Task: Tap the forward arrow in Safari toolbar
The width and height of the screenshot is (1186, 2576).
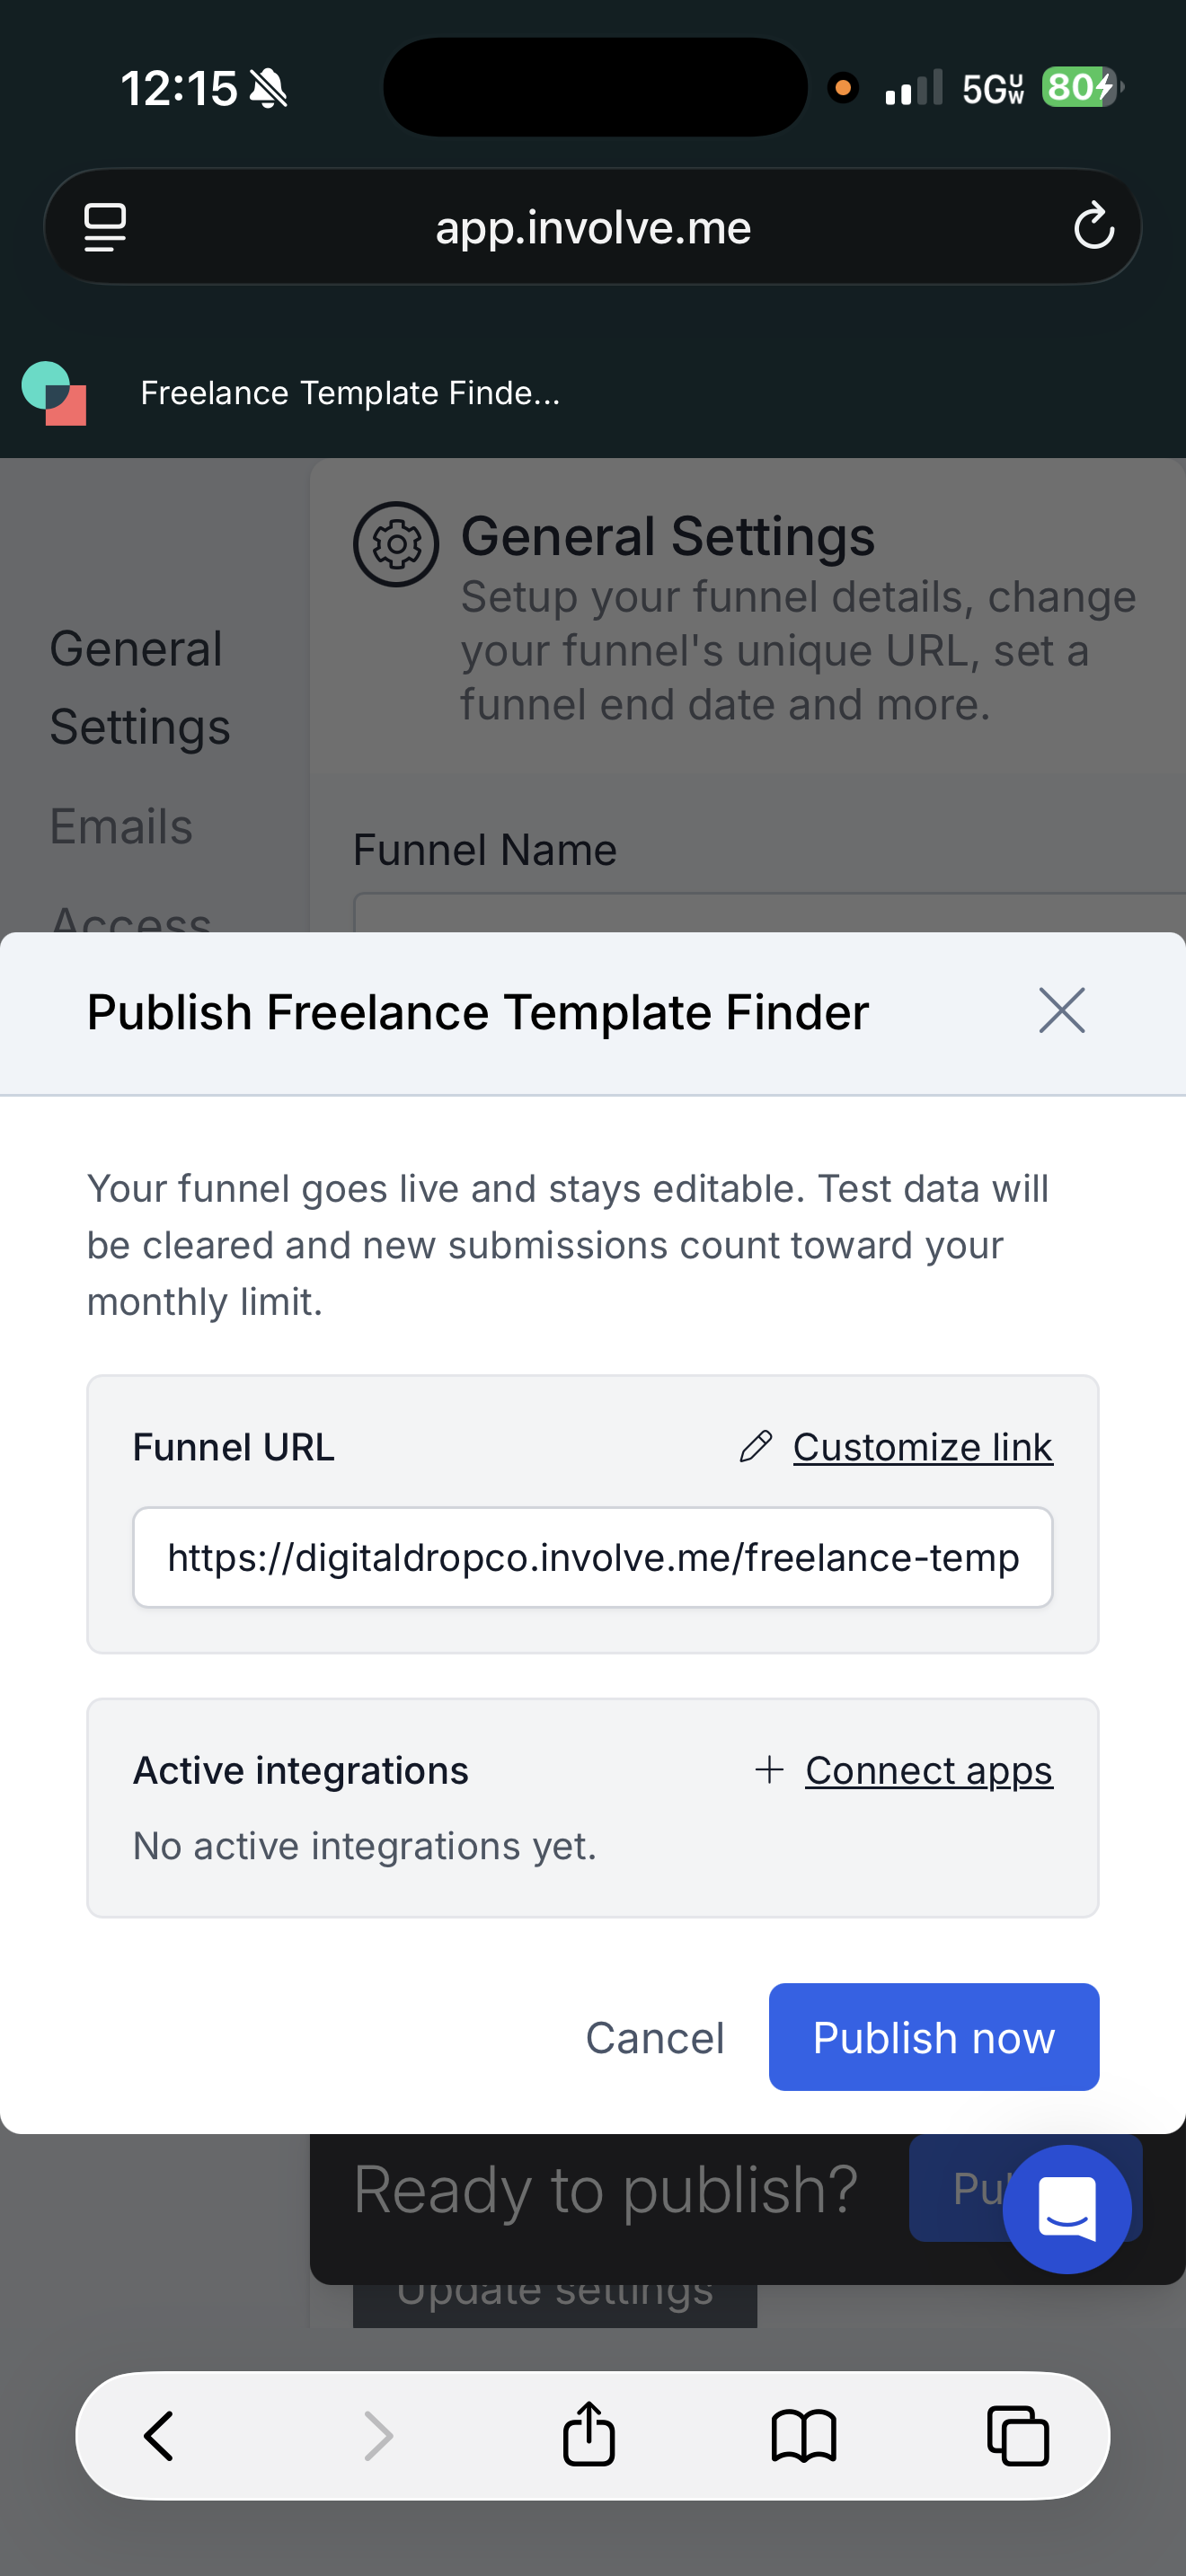Action: pyautogui.click(x=378, y=2434)
